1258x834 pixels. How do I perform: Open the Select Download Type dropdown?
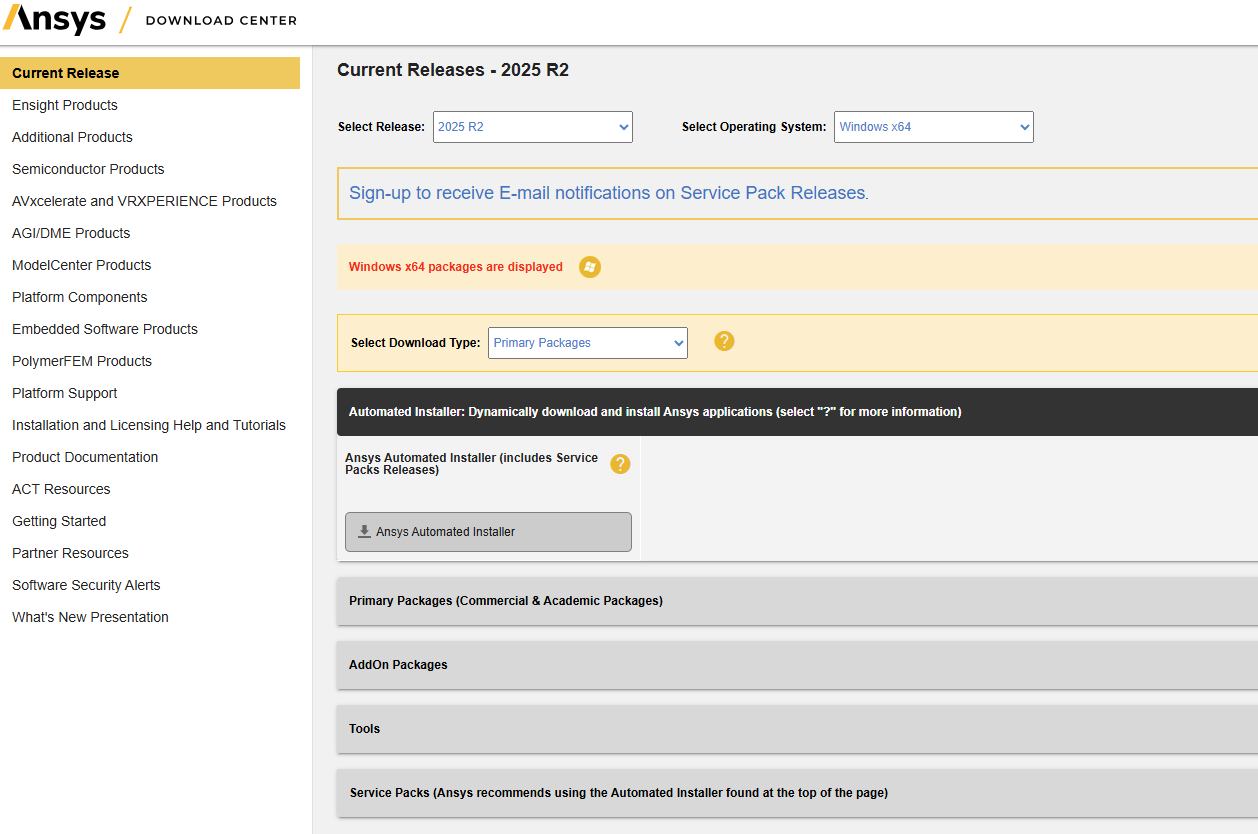click(587, 343)
